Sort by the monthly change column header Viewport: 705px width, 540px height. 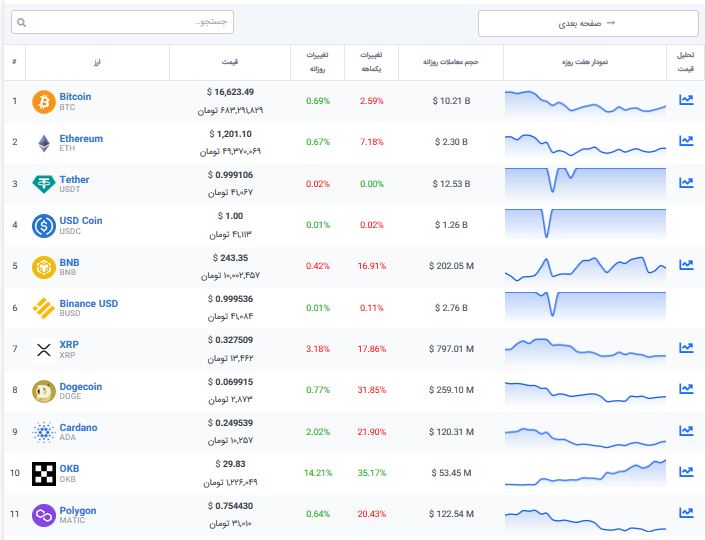pos(371,62)
